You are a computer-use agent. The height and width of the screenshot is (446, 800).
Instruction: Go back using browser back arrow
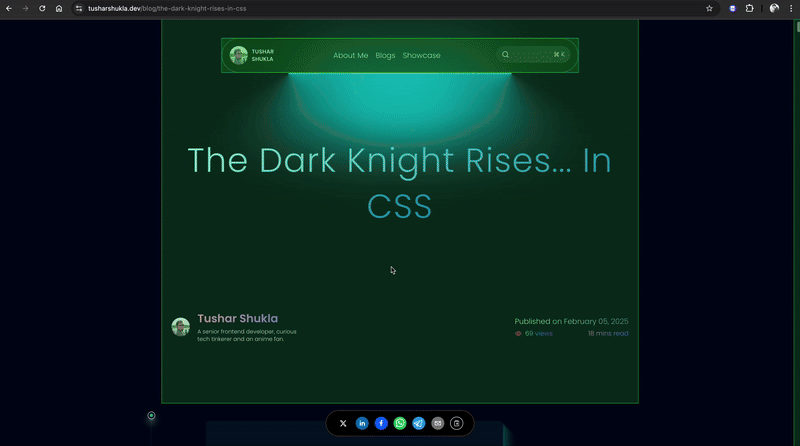pyautogui.click(x=9, y=9)
